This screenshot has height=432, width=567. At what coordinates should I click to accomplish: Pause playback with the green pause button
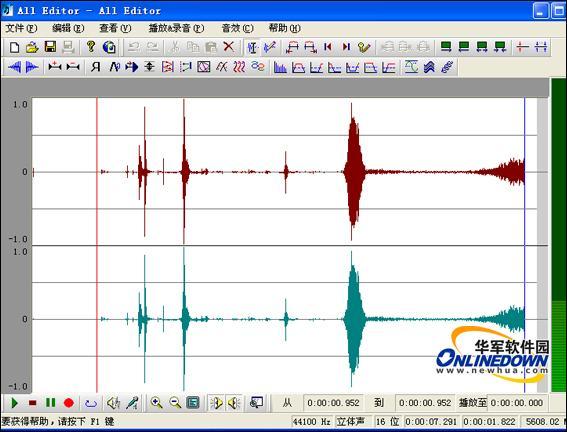pos(50,403)
